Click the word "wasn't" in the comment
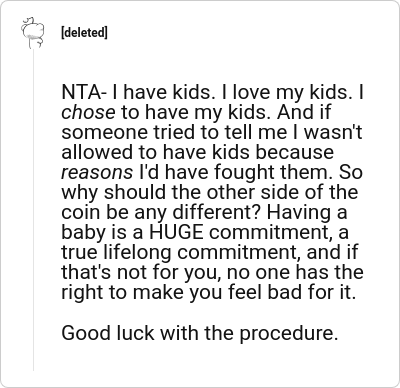The image size is (400, 388). [x=333, y=132]
